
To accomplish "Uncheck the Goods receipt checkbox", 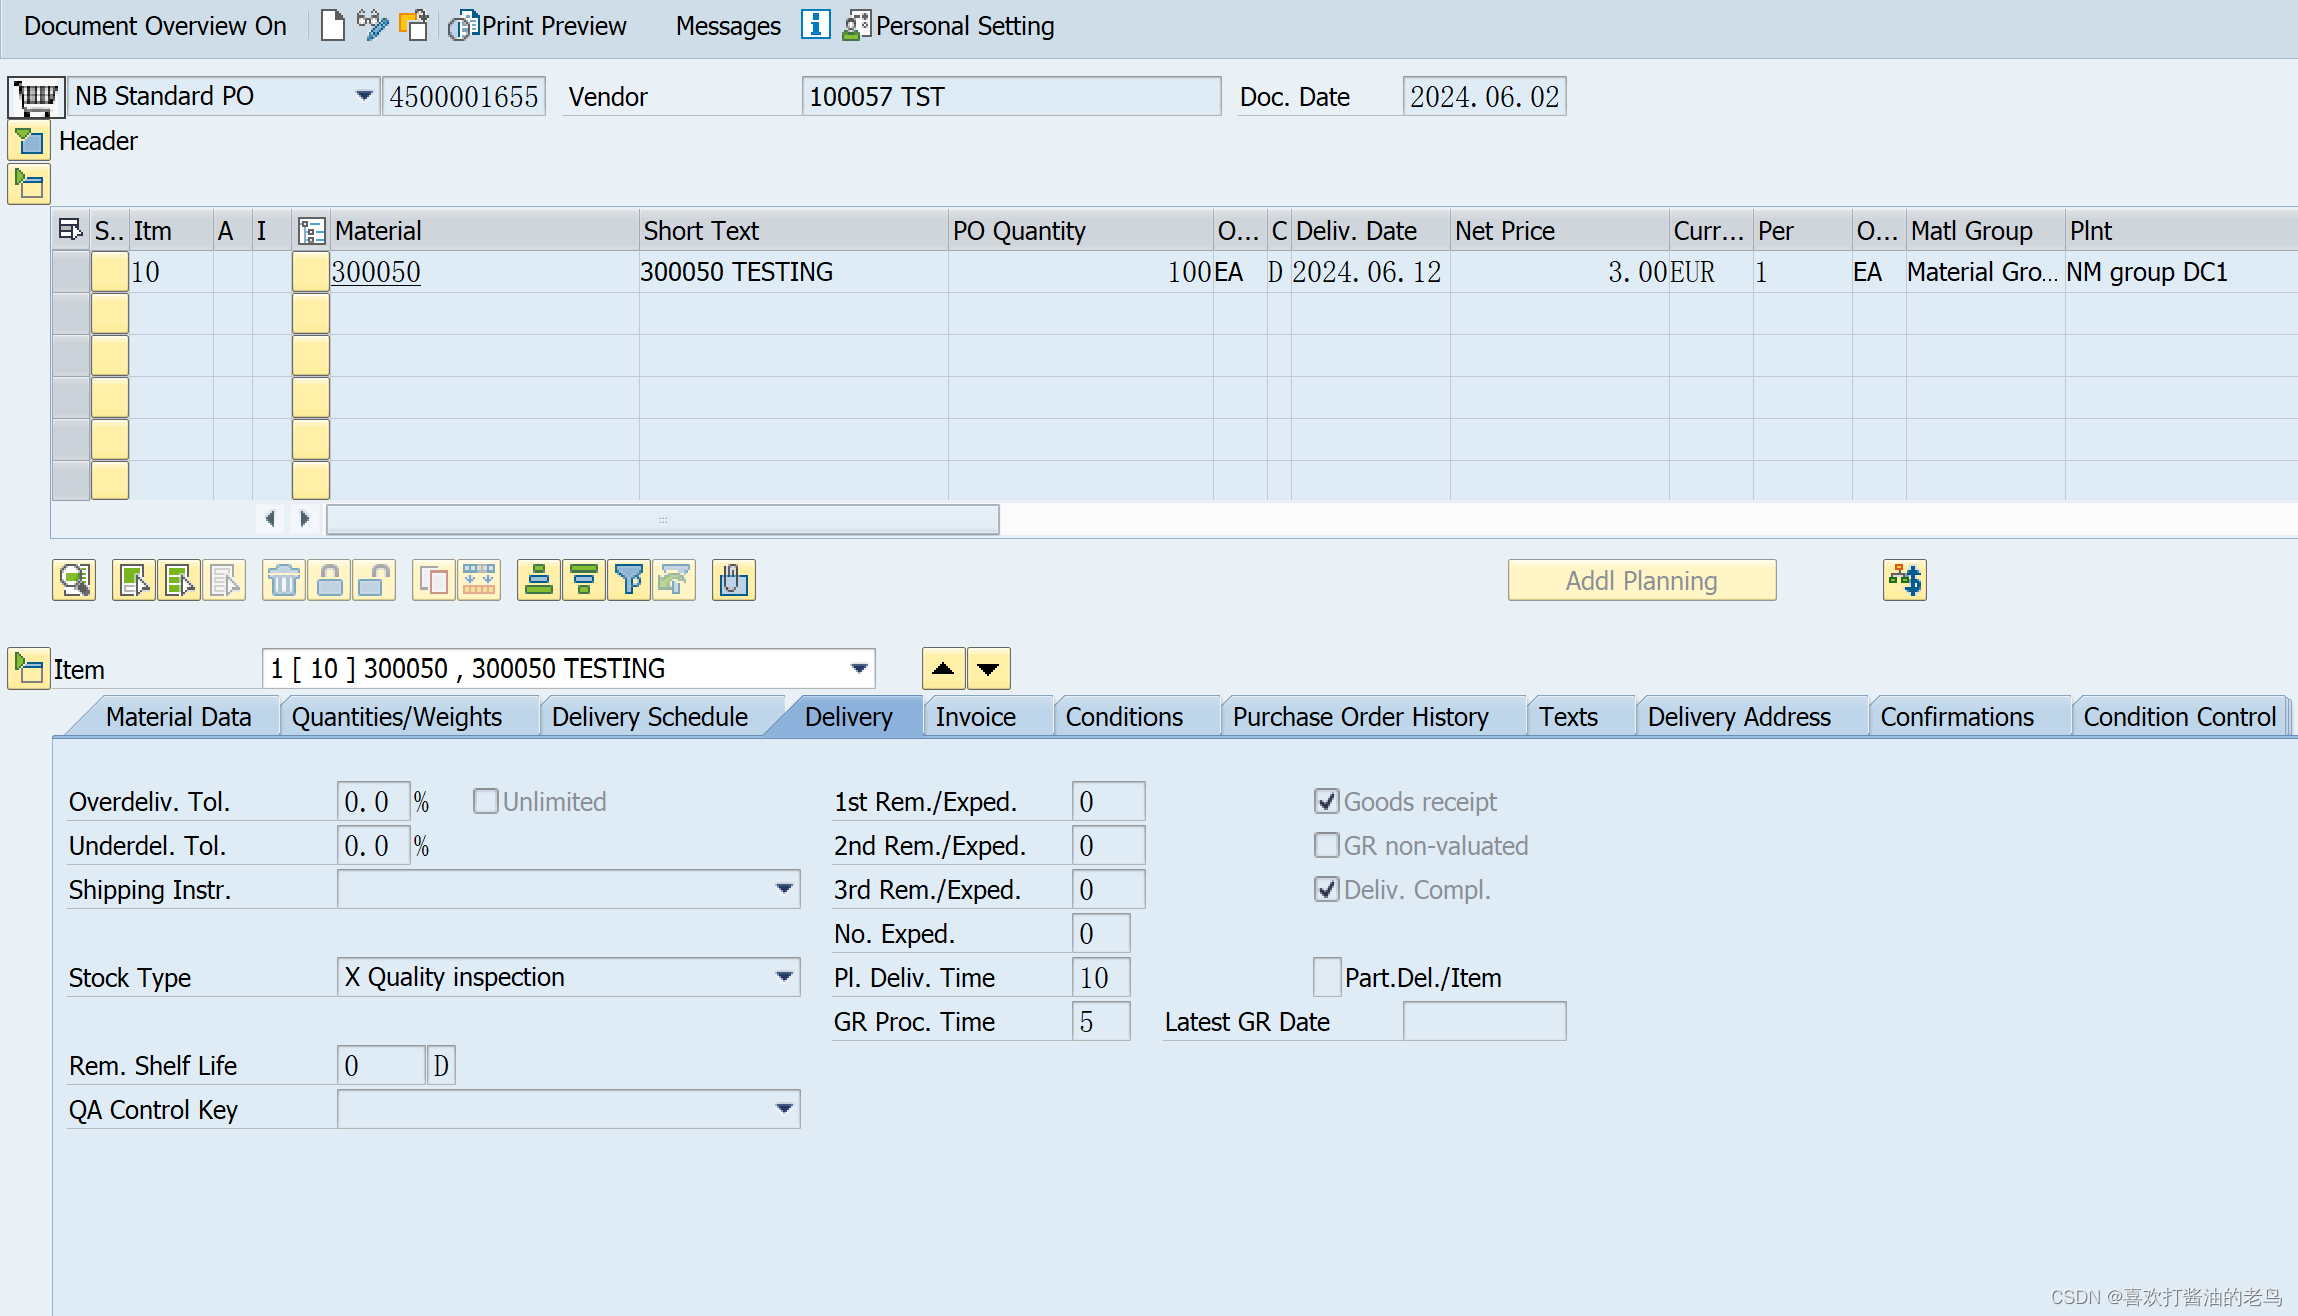I will [1326, 800].
